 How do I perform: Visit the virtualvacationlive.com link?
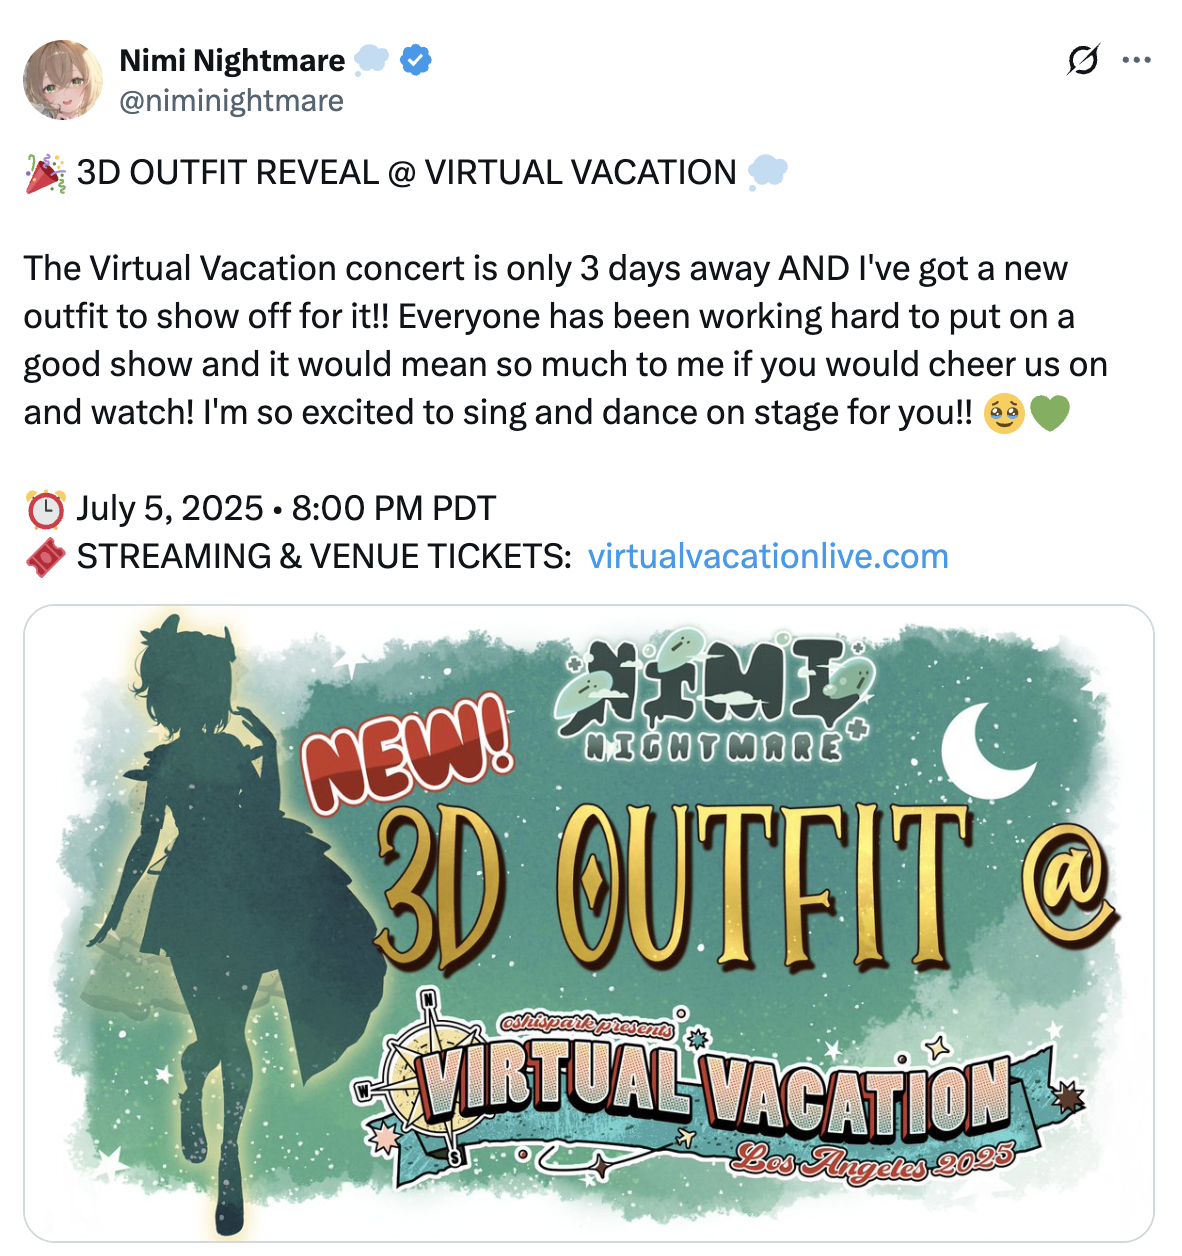tap(768, 556)
